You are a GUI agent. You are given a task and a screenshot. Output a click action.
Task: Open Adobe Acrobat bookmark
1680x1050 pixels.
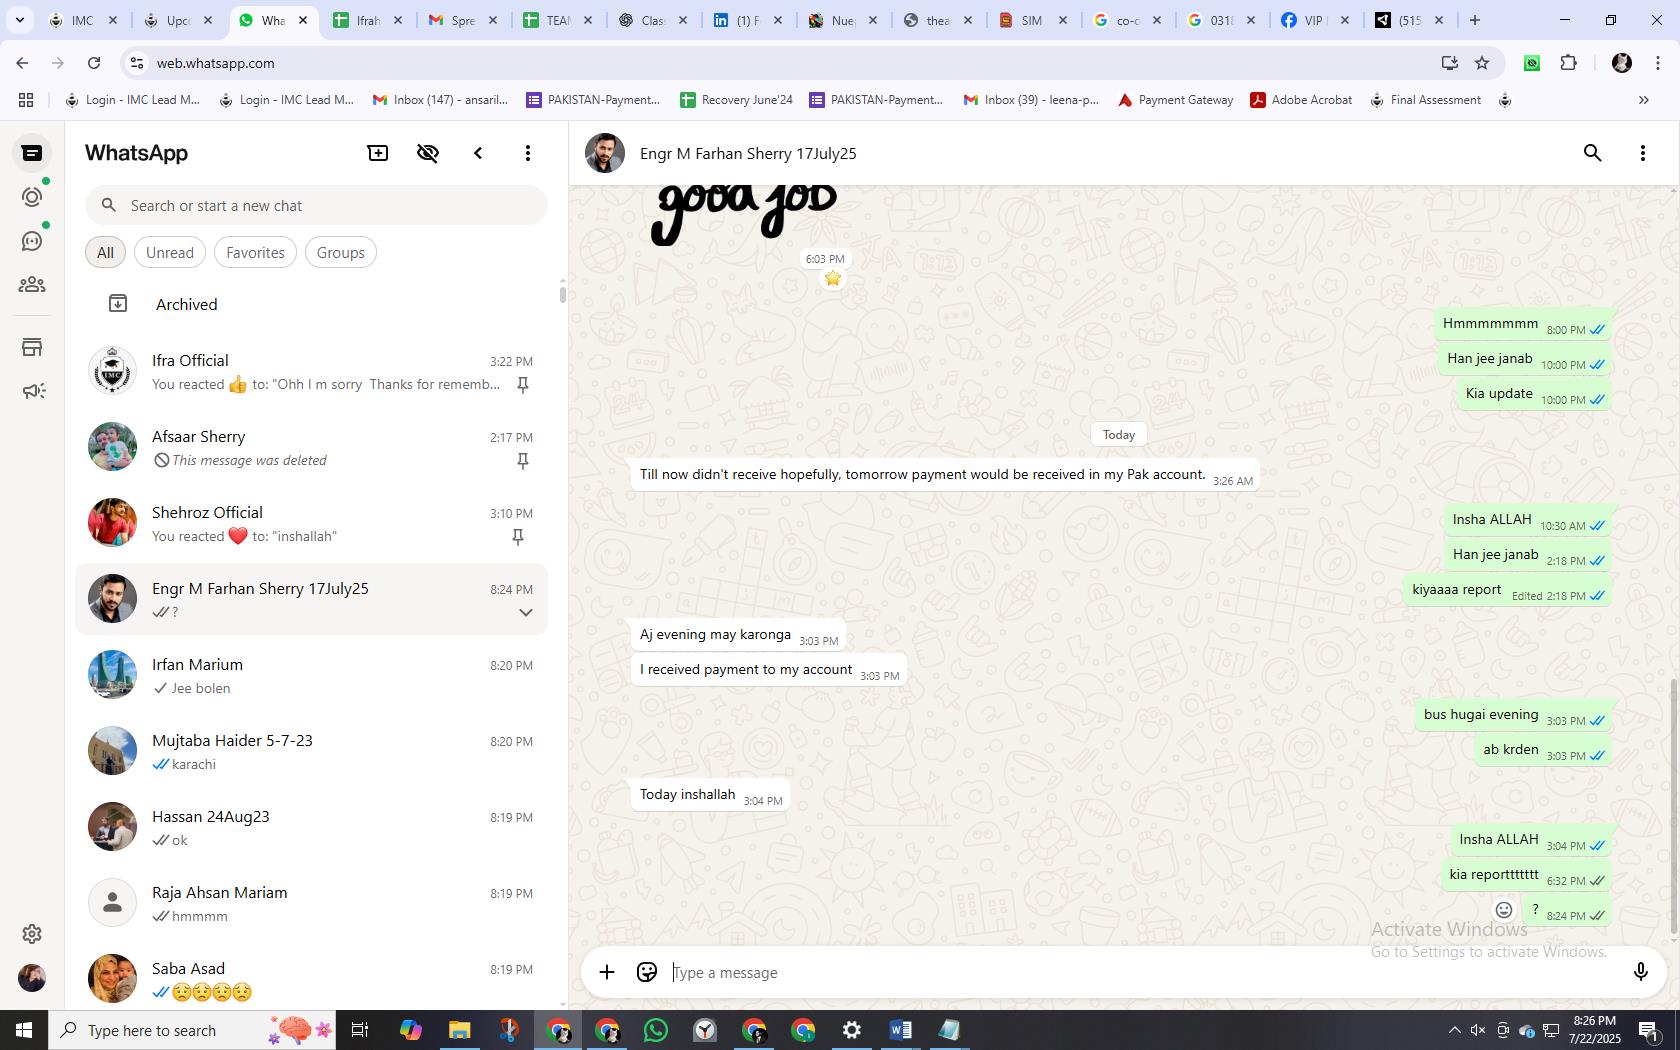1302,100
